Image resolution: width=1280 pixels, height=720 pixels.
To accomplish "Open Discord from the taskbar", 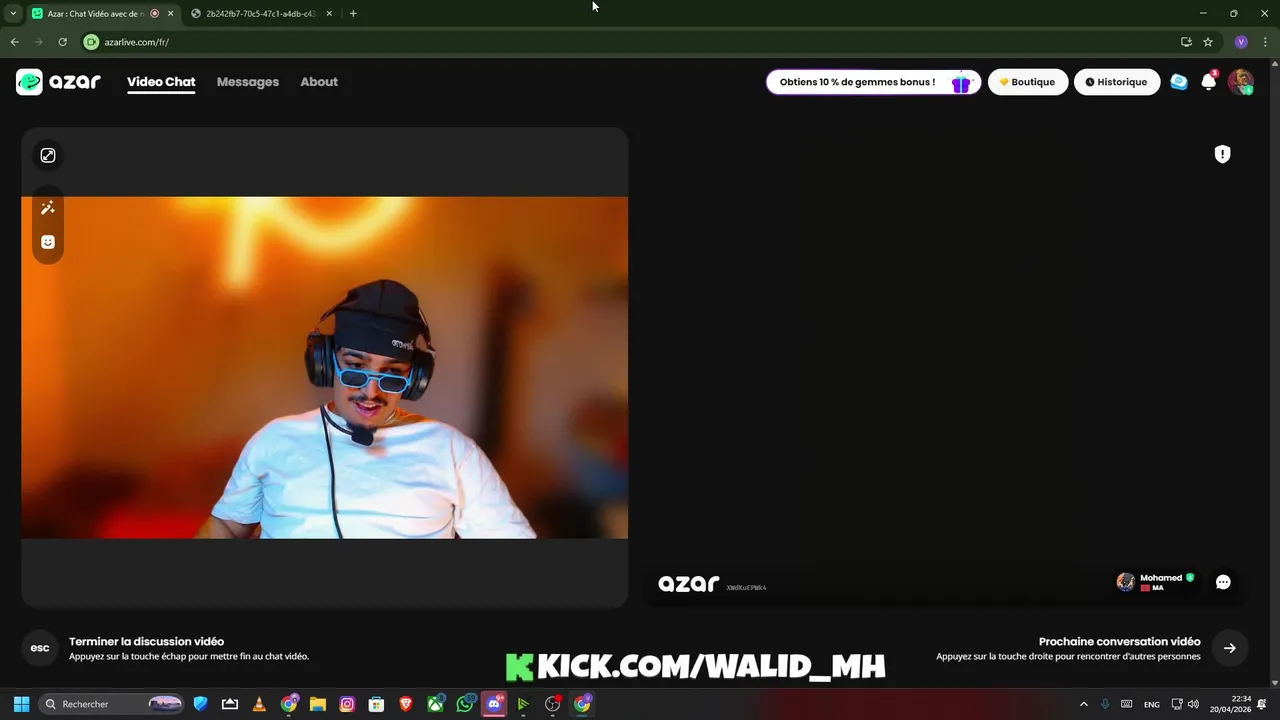I will coord(494,704).
